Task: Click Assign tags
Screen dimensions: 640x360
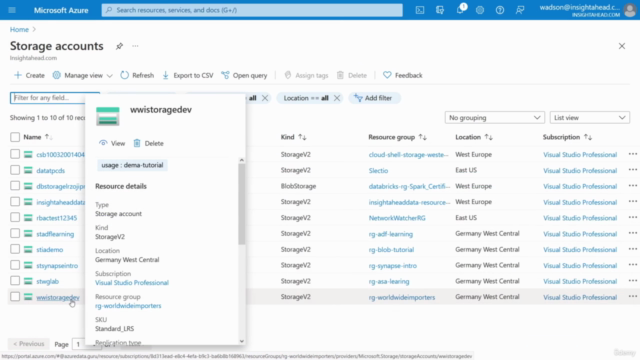Action: pyautogui.click(x=306, y=75)
